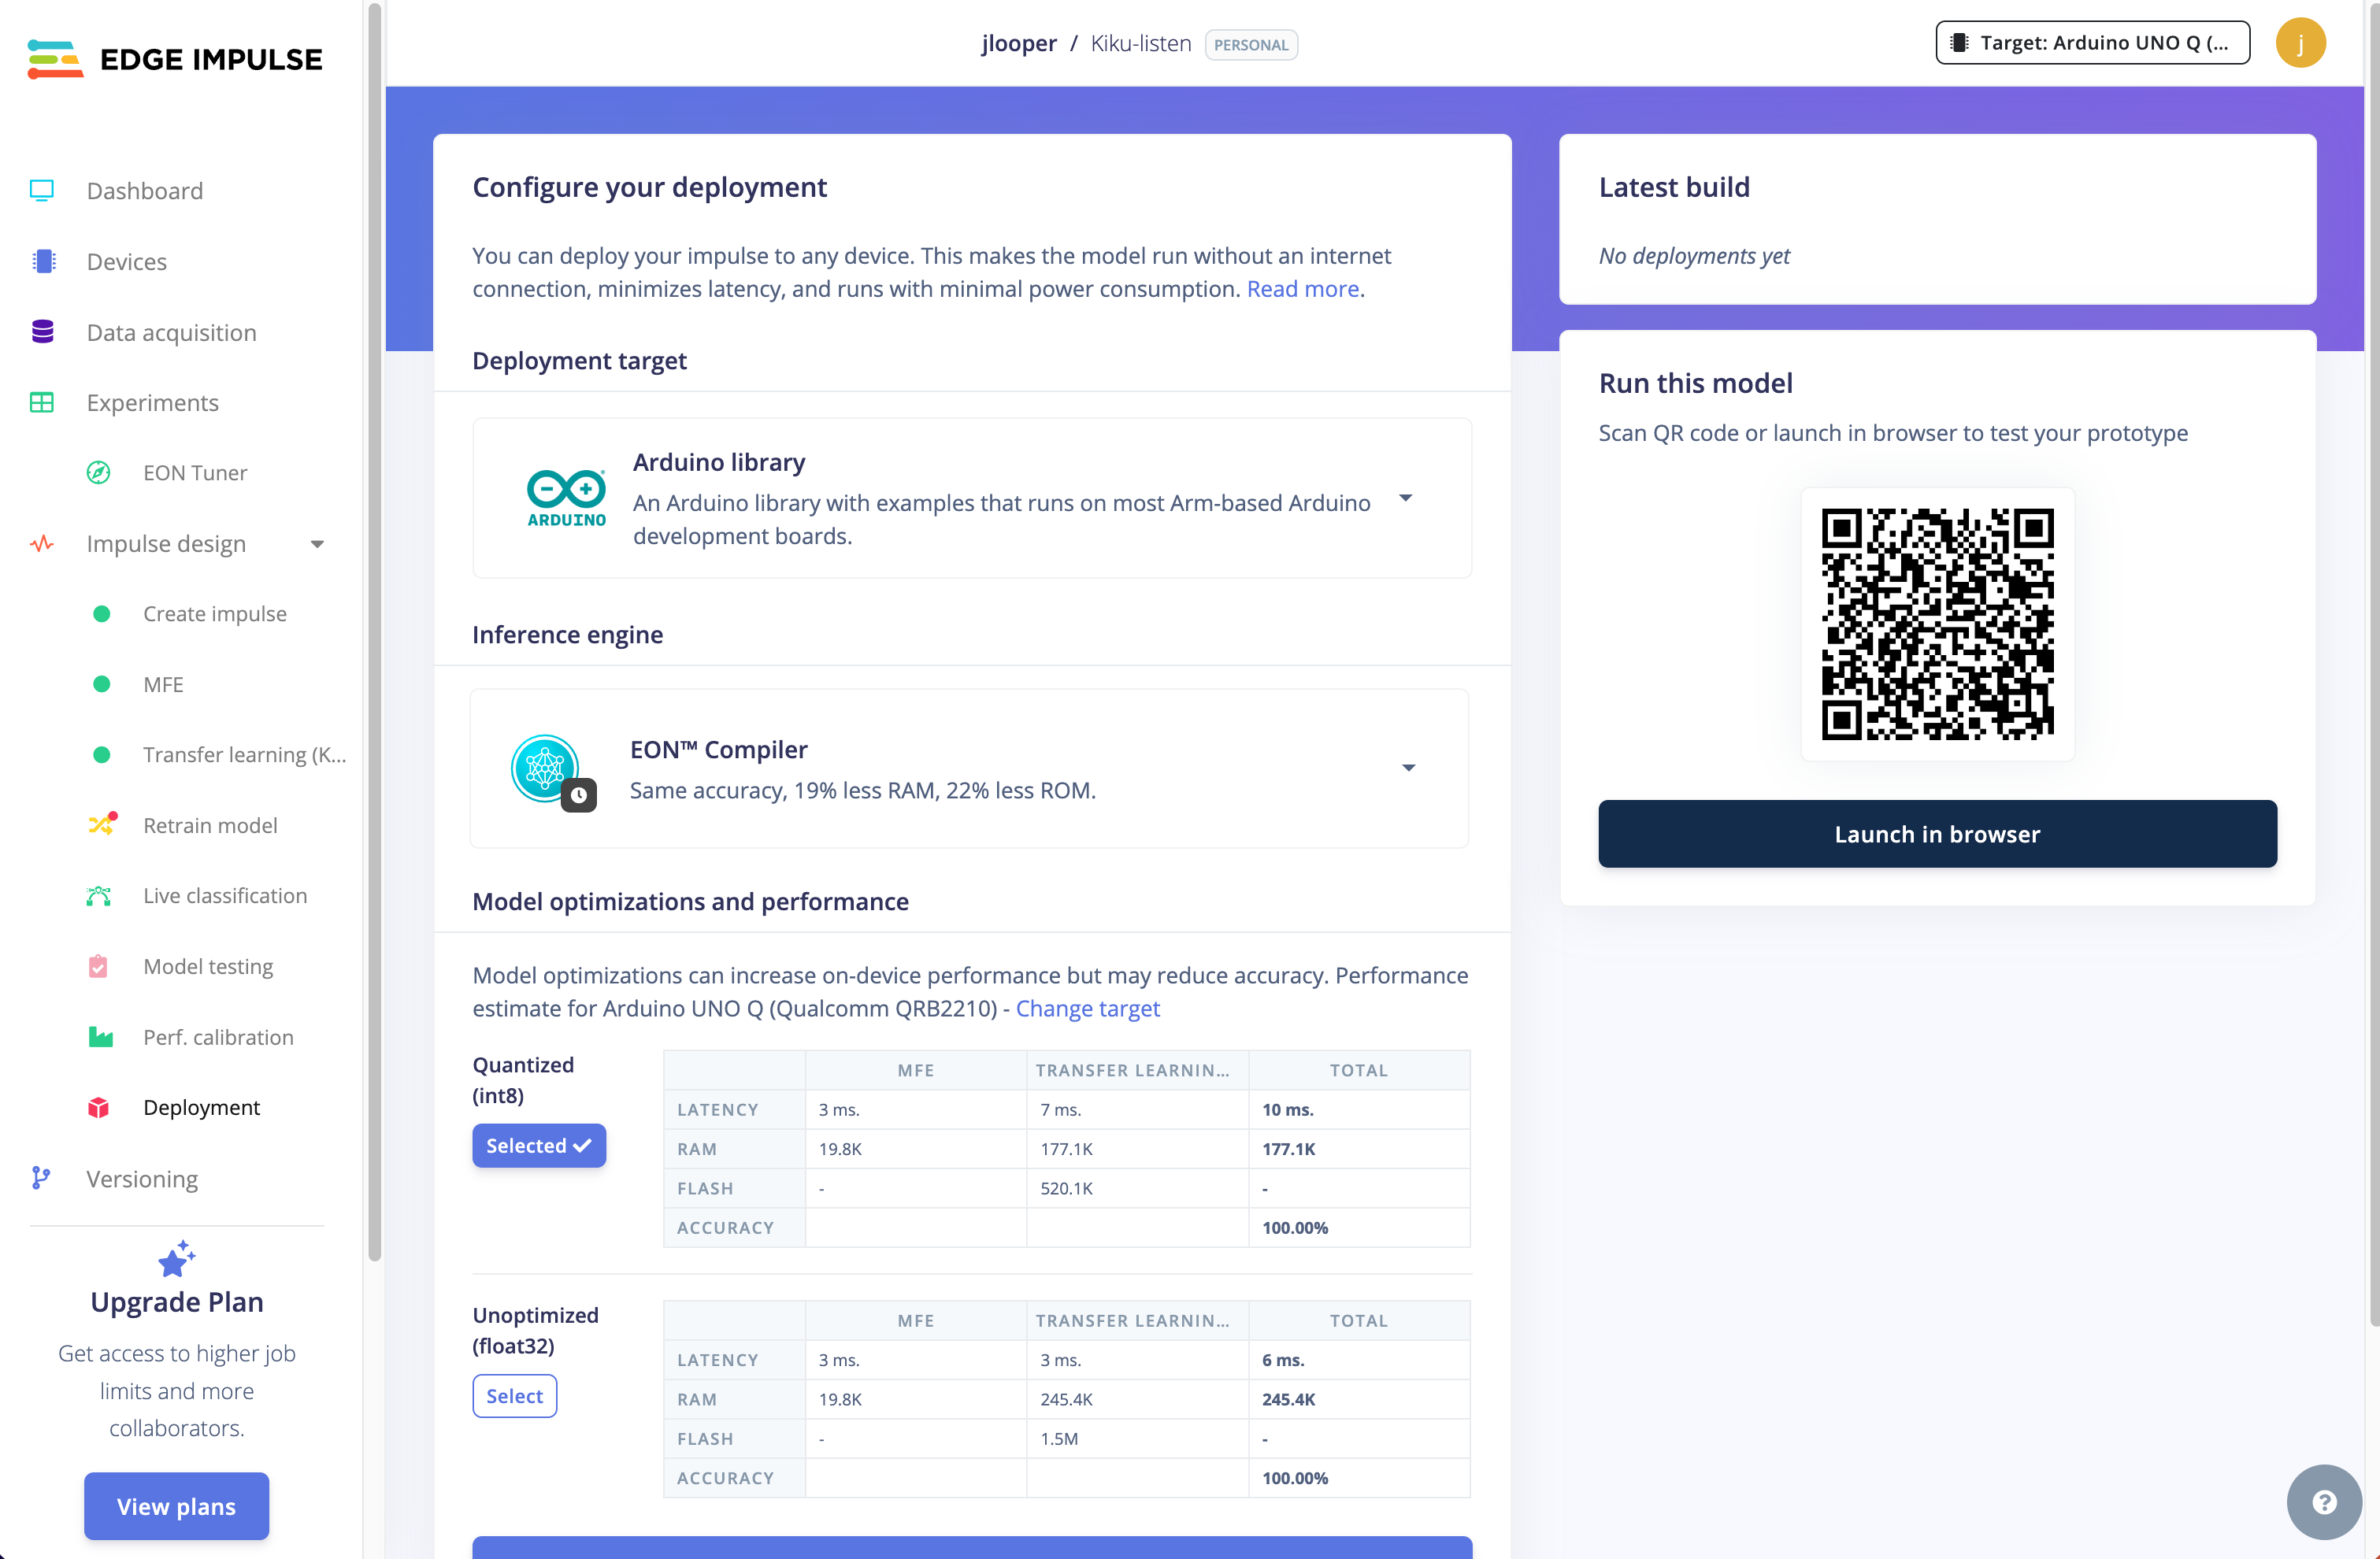Click the Experiments grid icon
The width and height of the screenshot is (2380, 1559).
tap(42, 402)
